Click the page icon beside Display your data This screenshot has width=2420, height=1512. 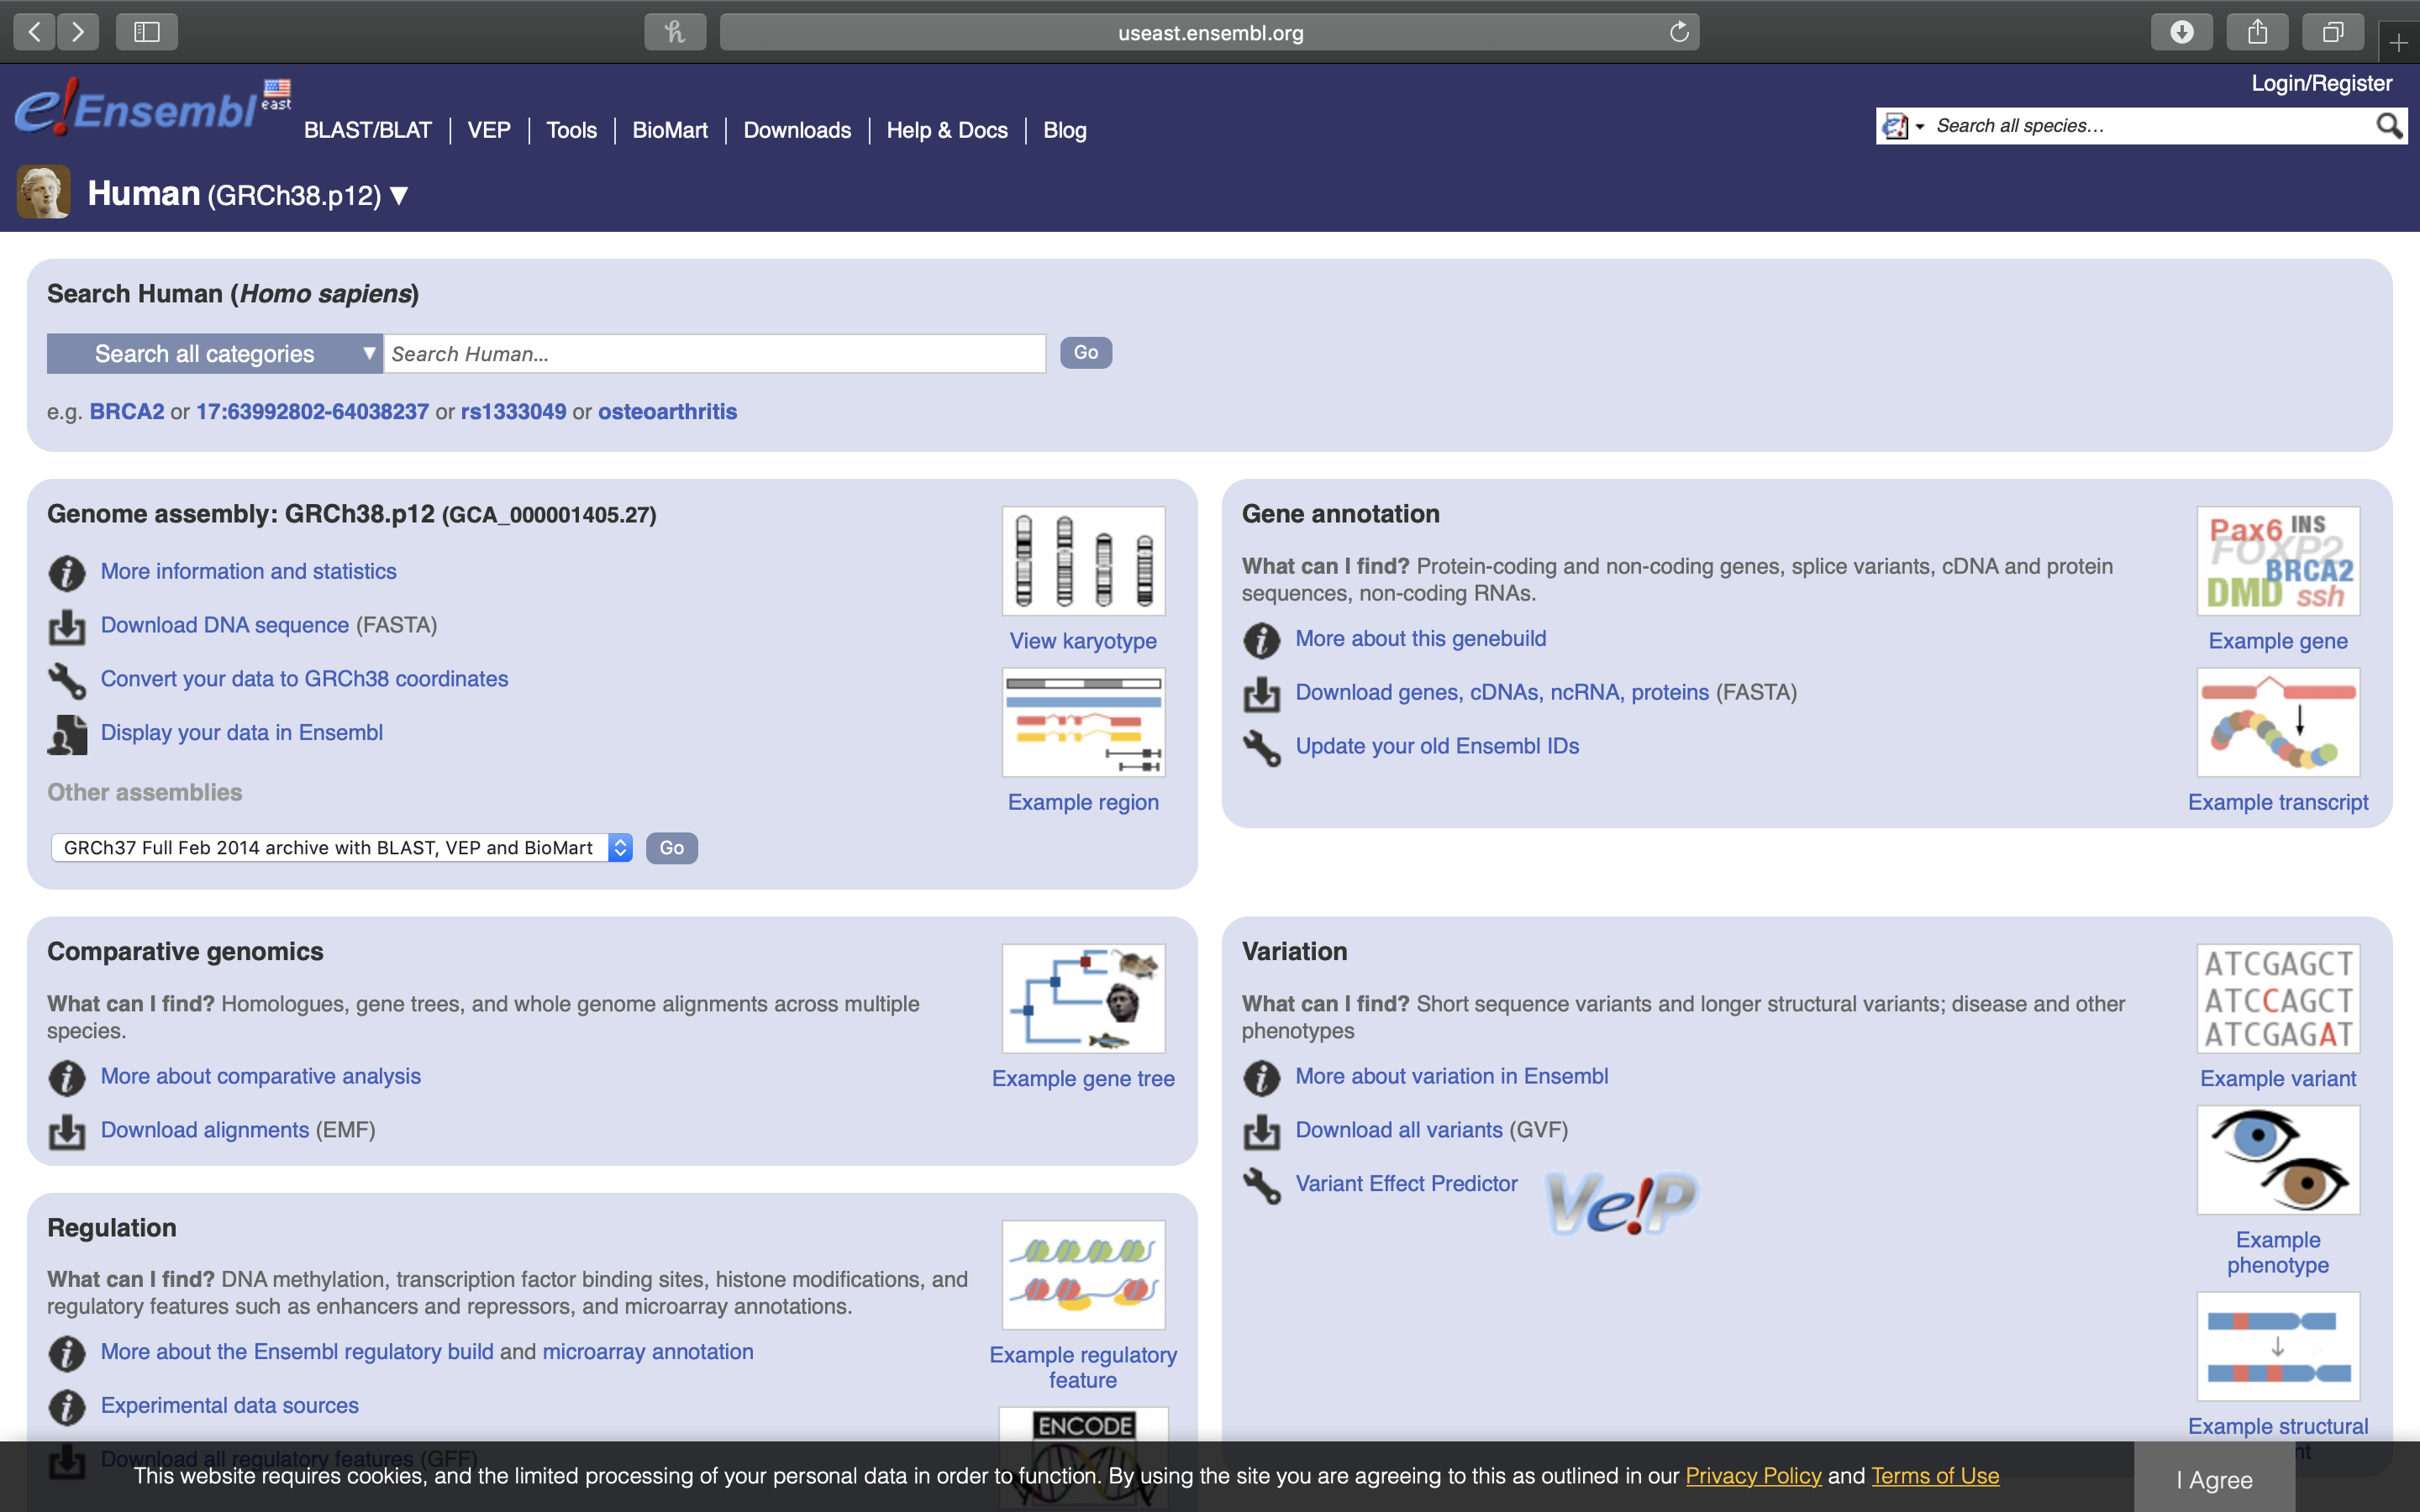(x=67, y=735)
